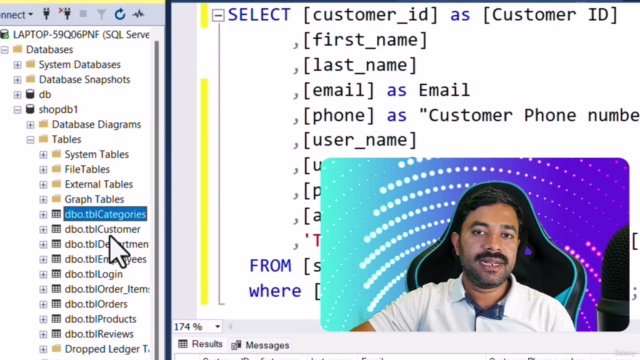The image size is (640, 360).
Task: Select dbo.tblCategories table
Action: 105,214
